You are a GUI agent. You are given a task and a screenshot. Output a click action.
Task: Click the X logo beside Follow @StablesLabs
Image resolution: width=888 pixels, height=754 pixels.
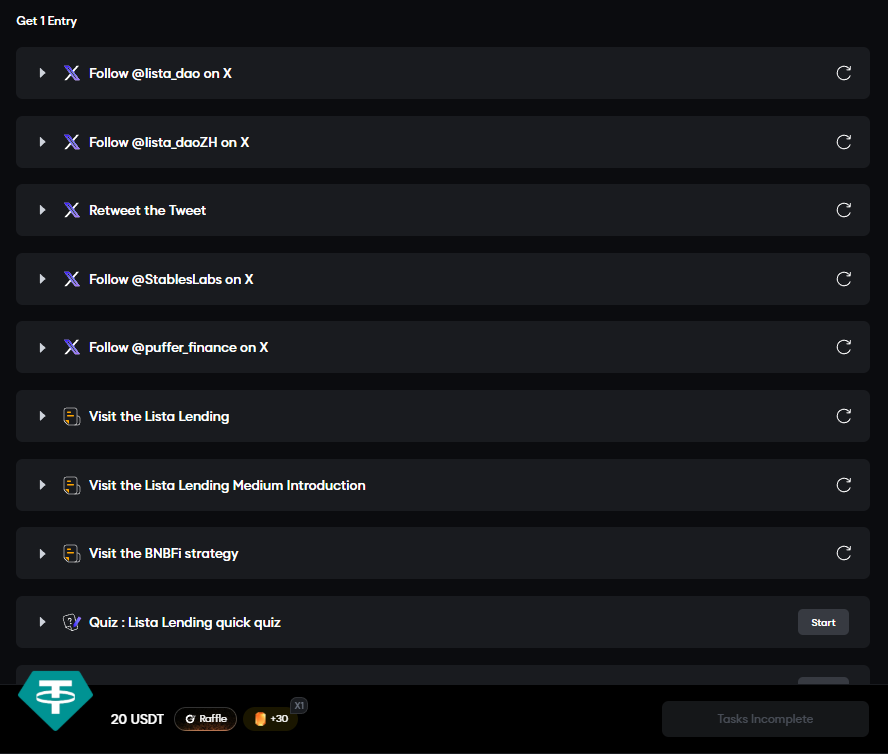click(x=71, y=279)
